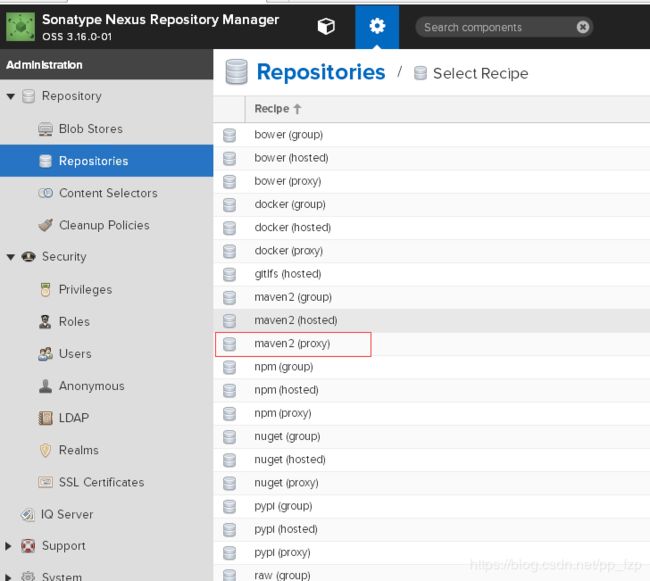Expand the System tree node

coord(8,577)
